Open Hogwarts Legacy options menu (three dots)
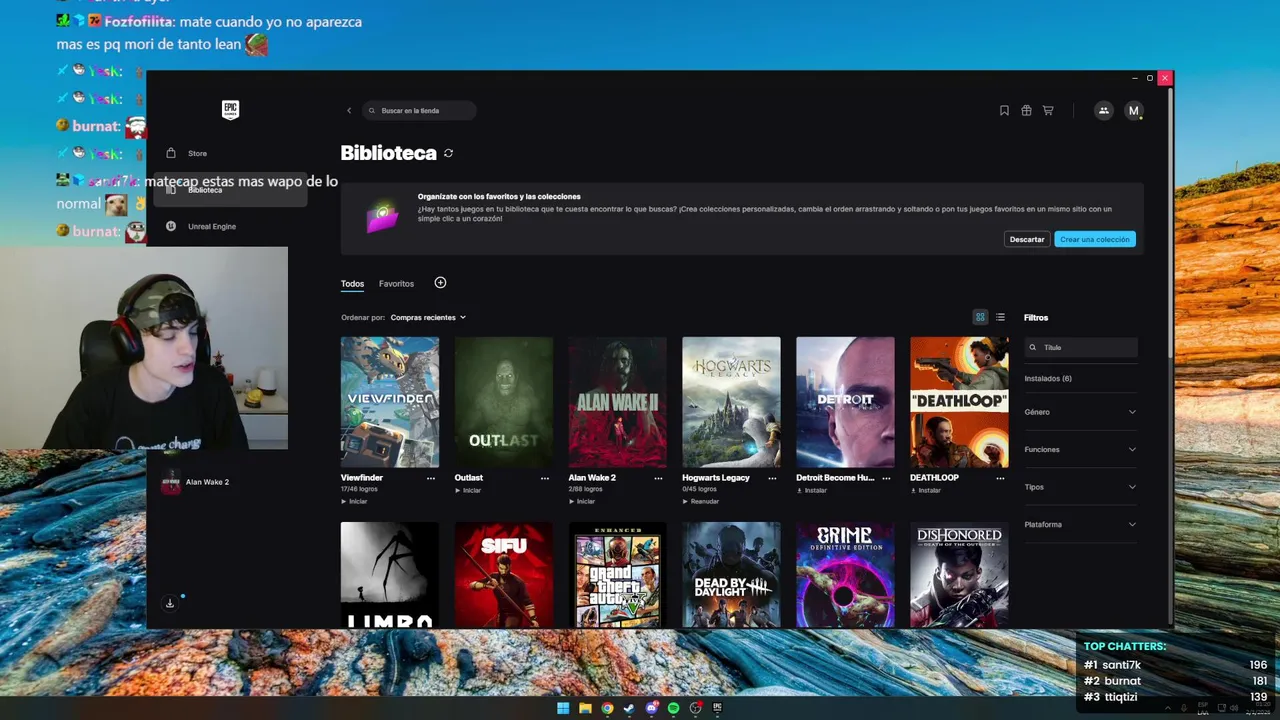This screenshot has width=1280, height=720. (x=772, y=478)
